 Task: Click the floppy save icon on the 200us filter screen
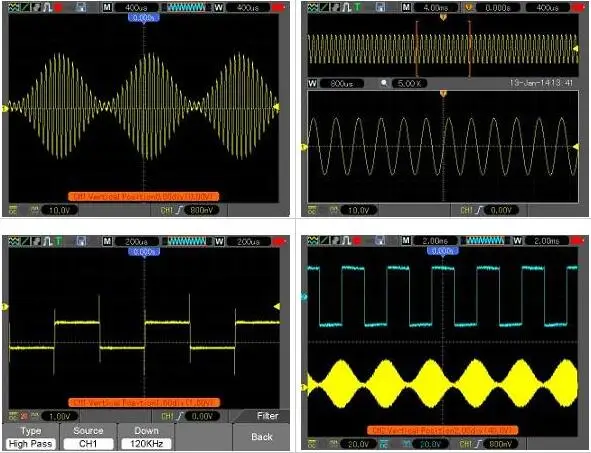click(x=81, y=241)
